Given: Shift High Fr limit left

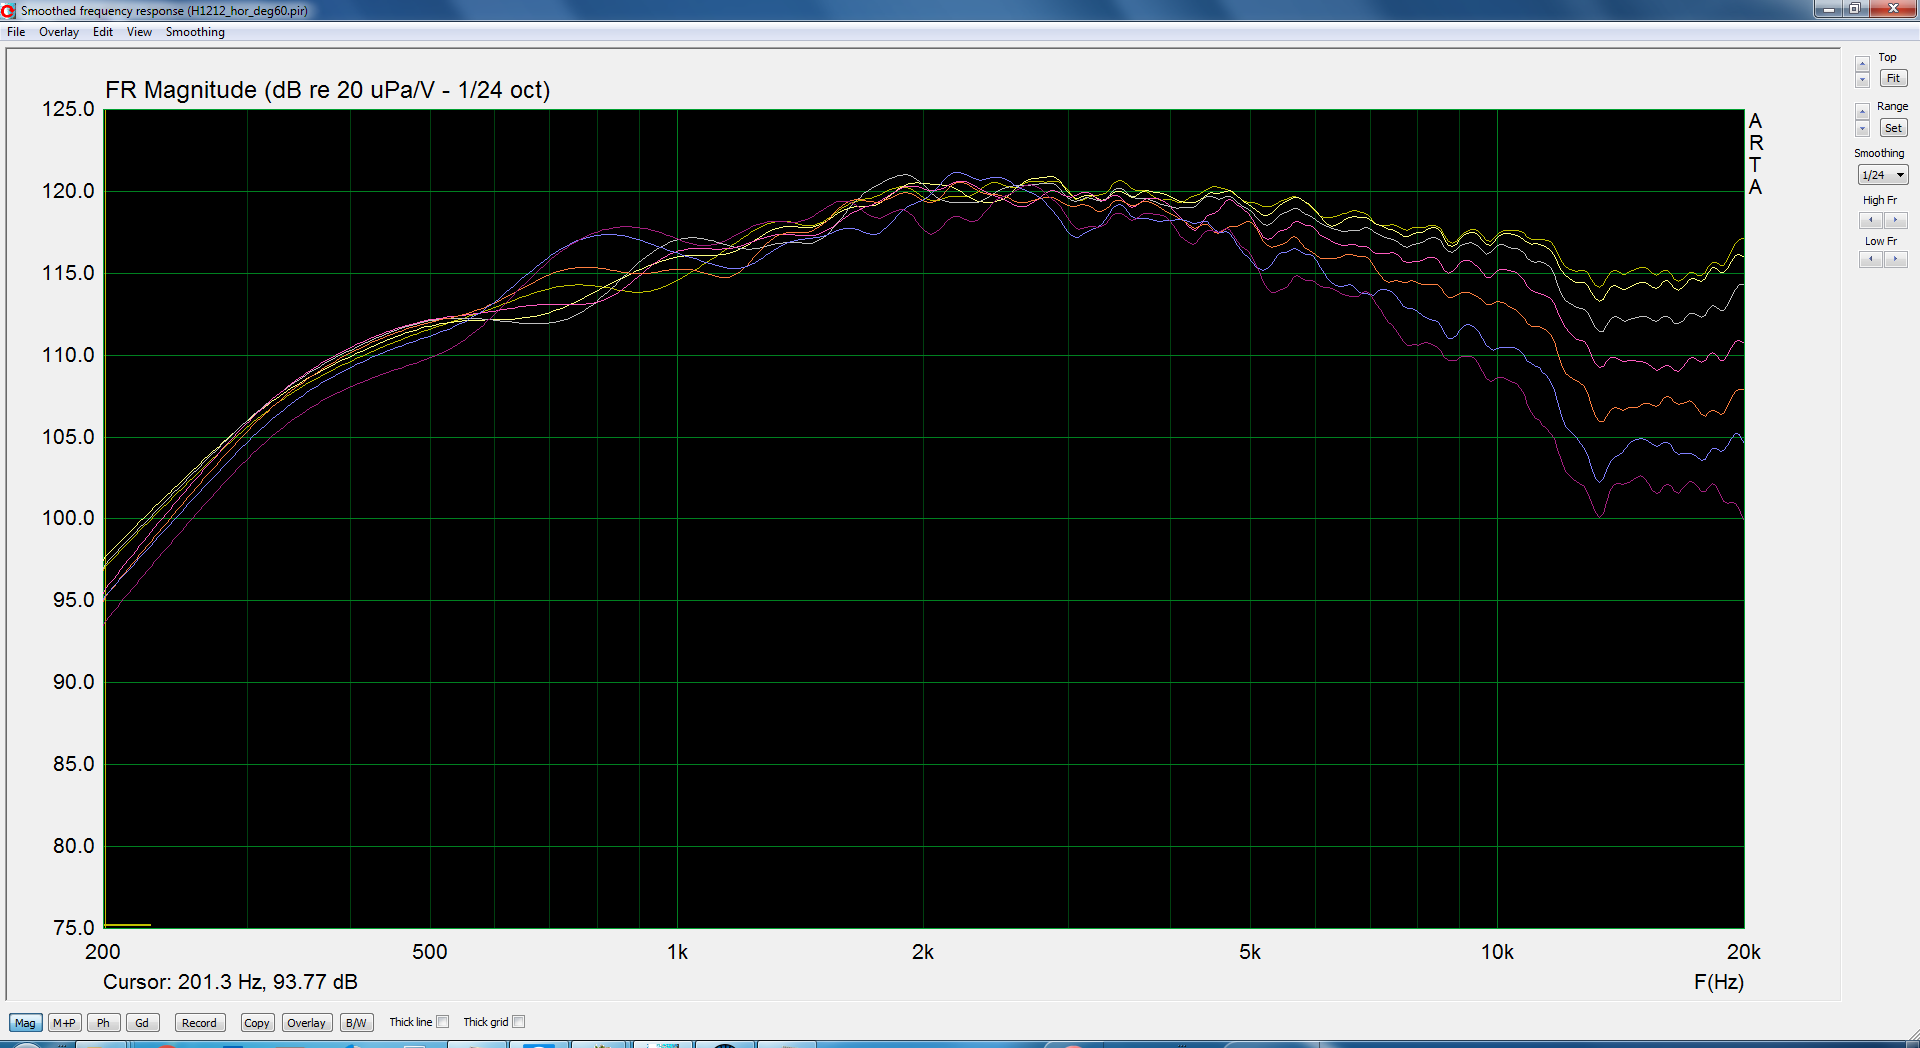Looking at the screenshot, I should pyautogui.click(x=1871, y=220).
